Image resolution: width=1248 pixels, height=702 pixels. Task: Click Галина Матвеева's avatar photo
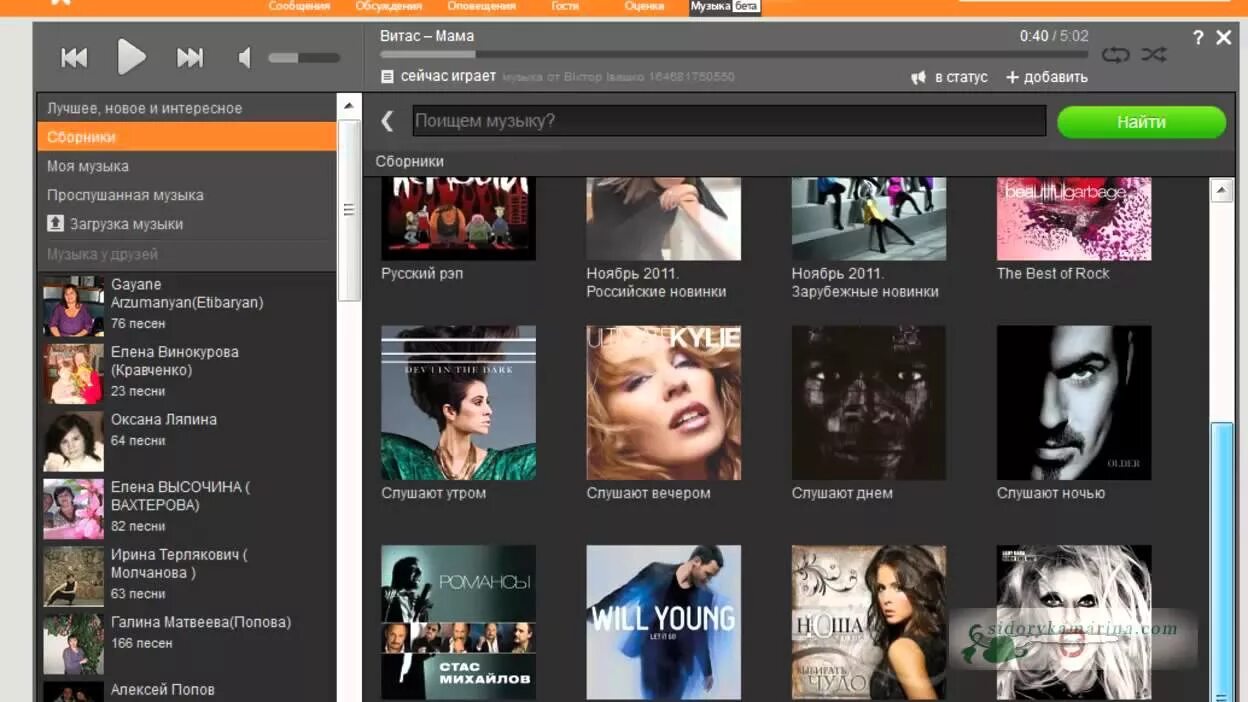(x=73, y=644)
